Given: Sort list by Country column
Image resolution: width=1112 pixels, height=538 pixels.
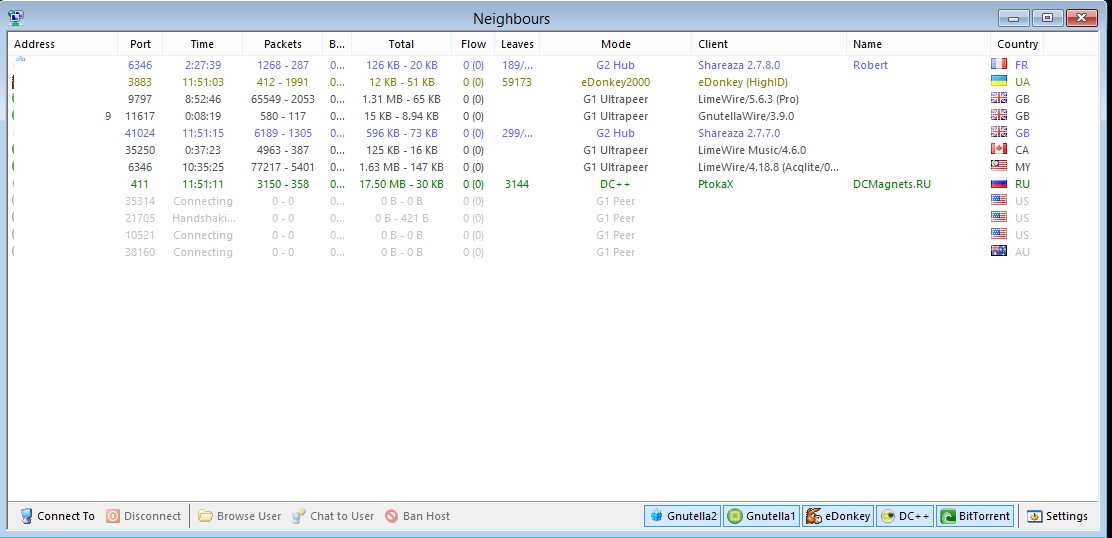Looking at the screenshot, I should 1017,44.
